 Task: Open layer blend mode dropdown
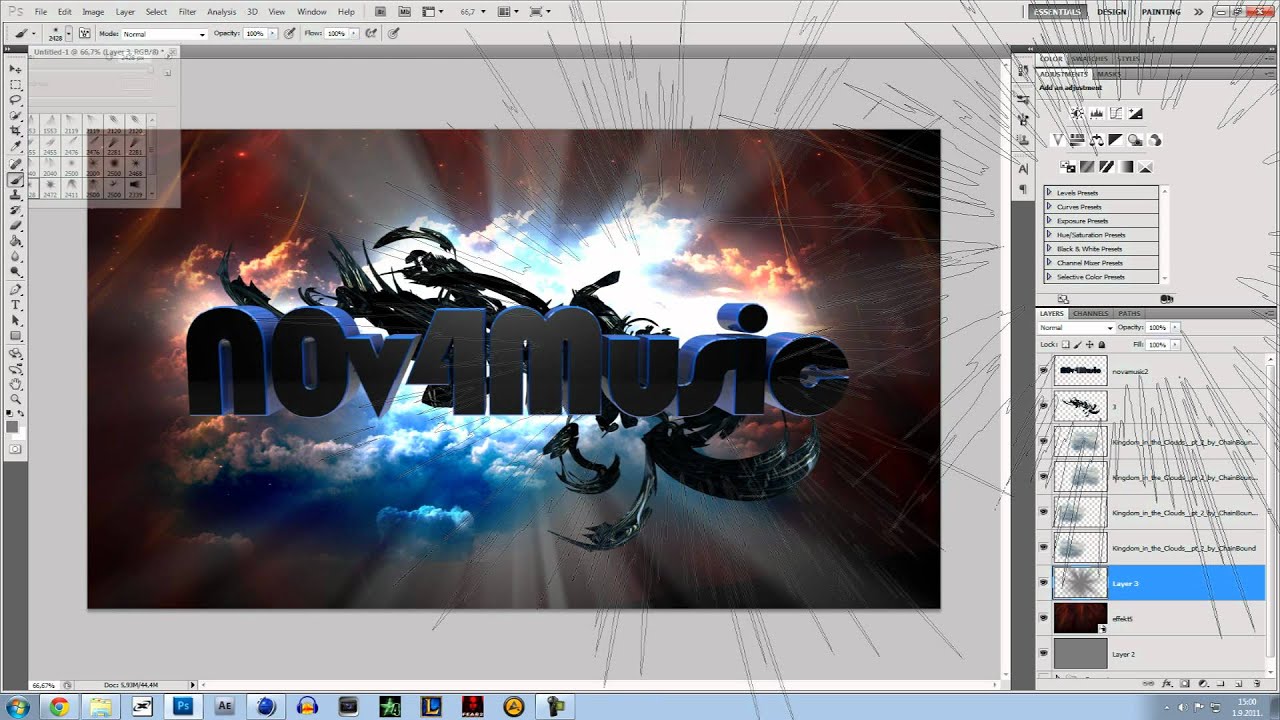(1076, 328)
